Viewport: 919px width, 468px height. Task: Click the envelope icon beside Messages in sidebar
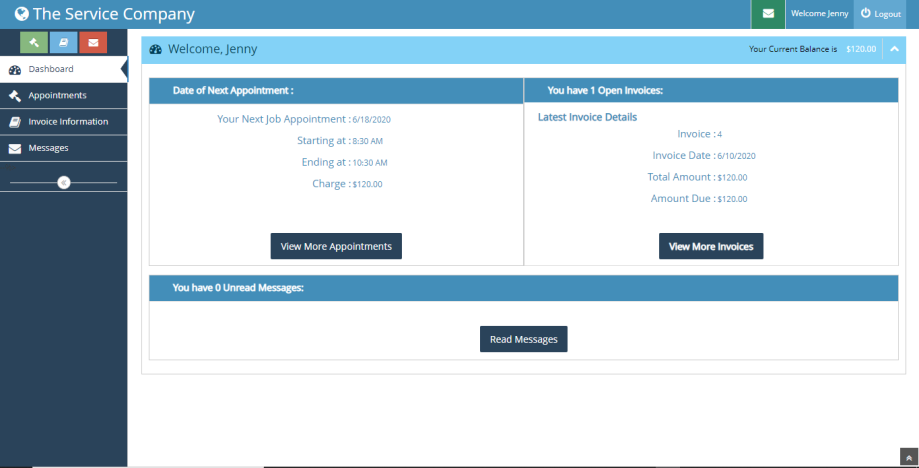click(15, 148)
